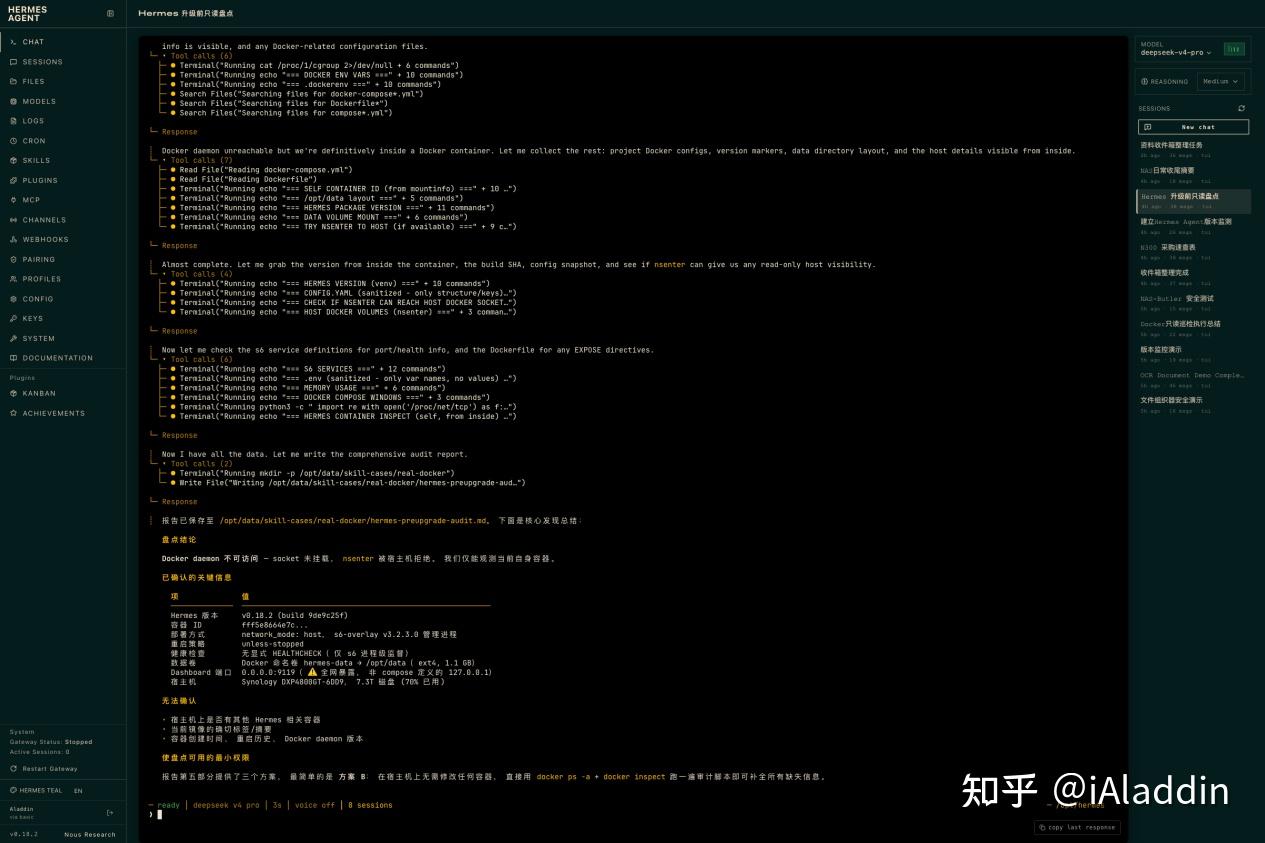Open the Models chip icon
Viewport: 1265px width, 843px height.
(x=13, y=101)
